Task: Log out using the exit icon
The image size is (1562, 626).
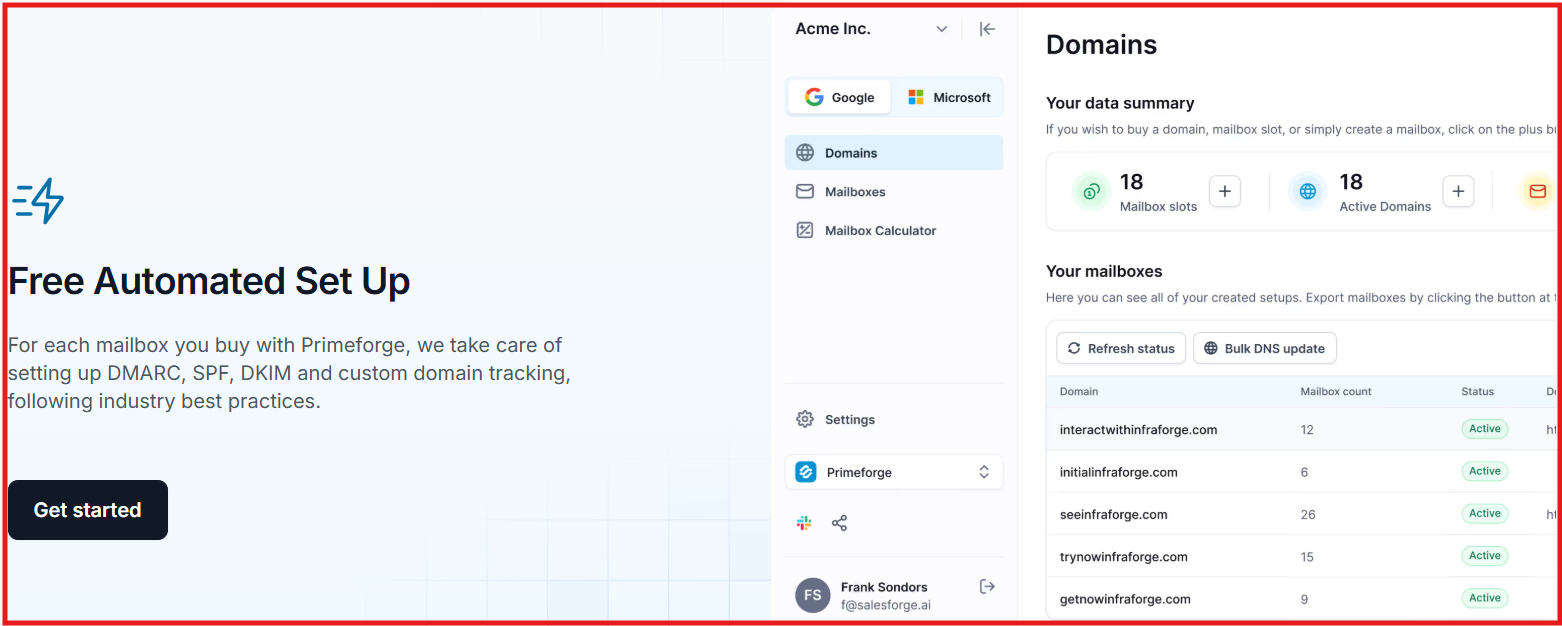Action: click(x=987, y=586)
